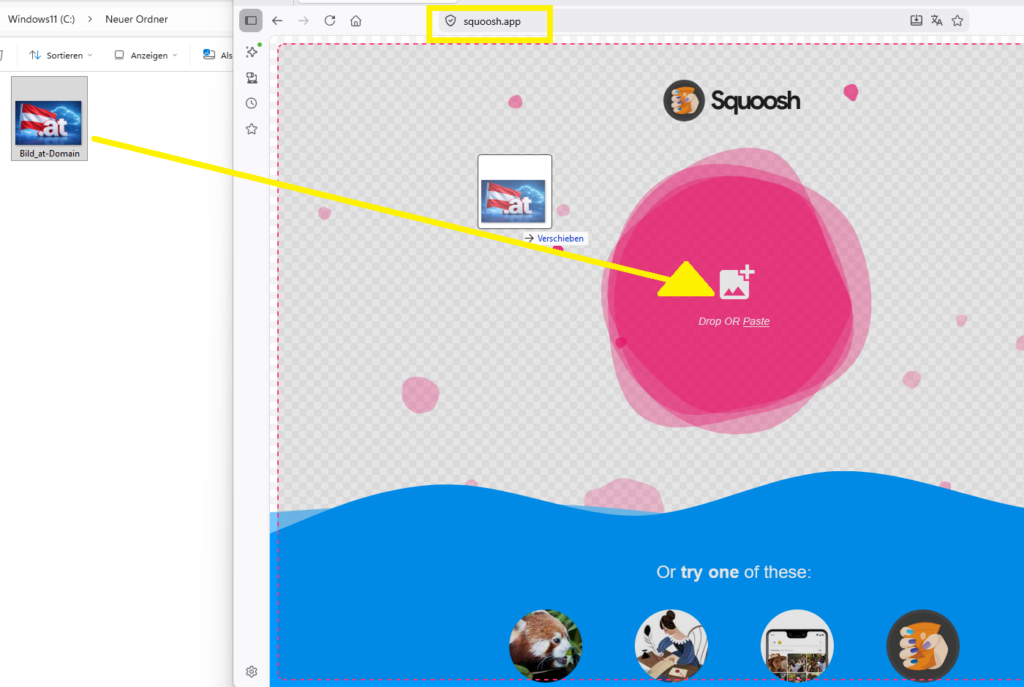Click the Als button in Explorer toolbar
The image size is (1024, 687).
point(217,56)
